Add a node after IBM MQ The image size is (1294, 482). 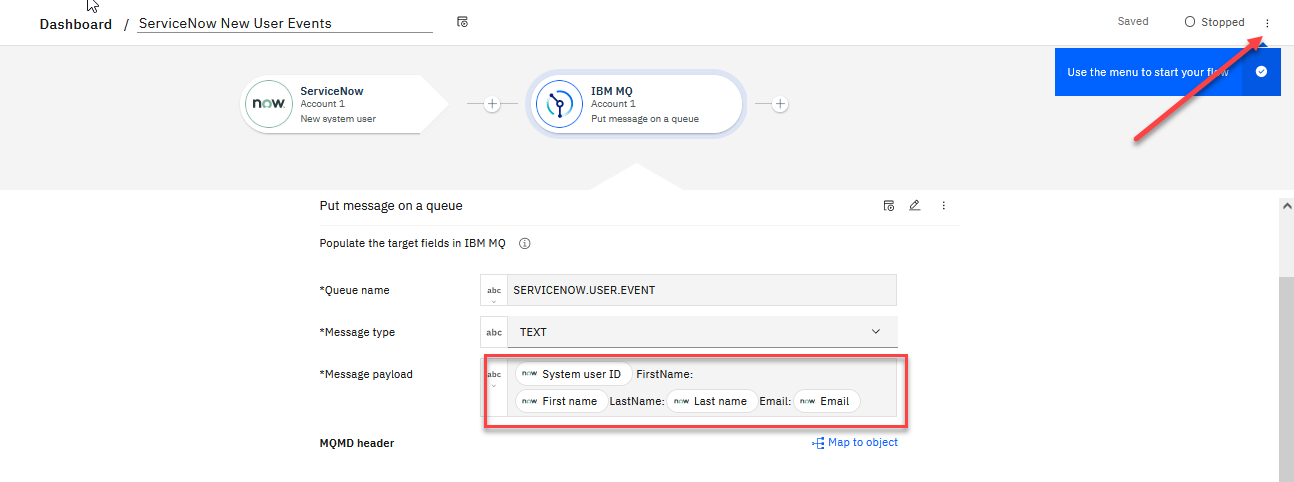[x=781, y=104]
